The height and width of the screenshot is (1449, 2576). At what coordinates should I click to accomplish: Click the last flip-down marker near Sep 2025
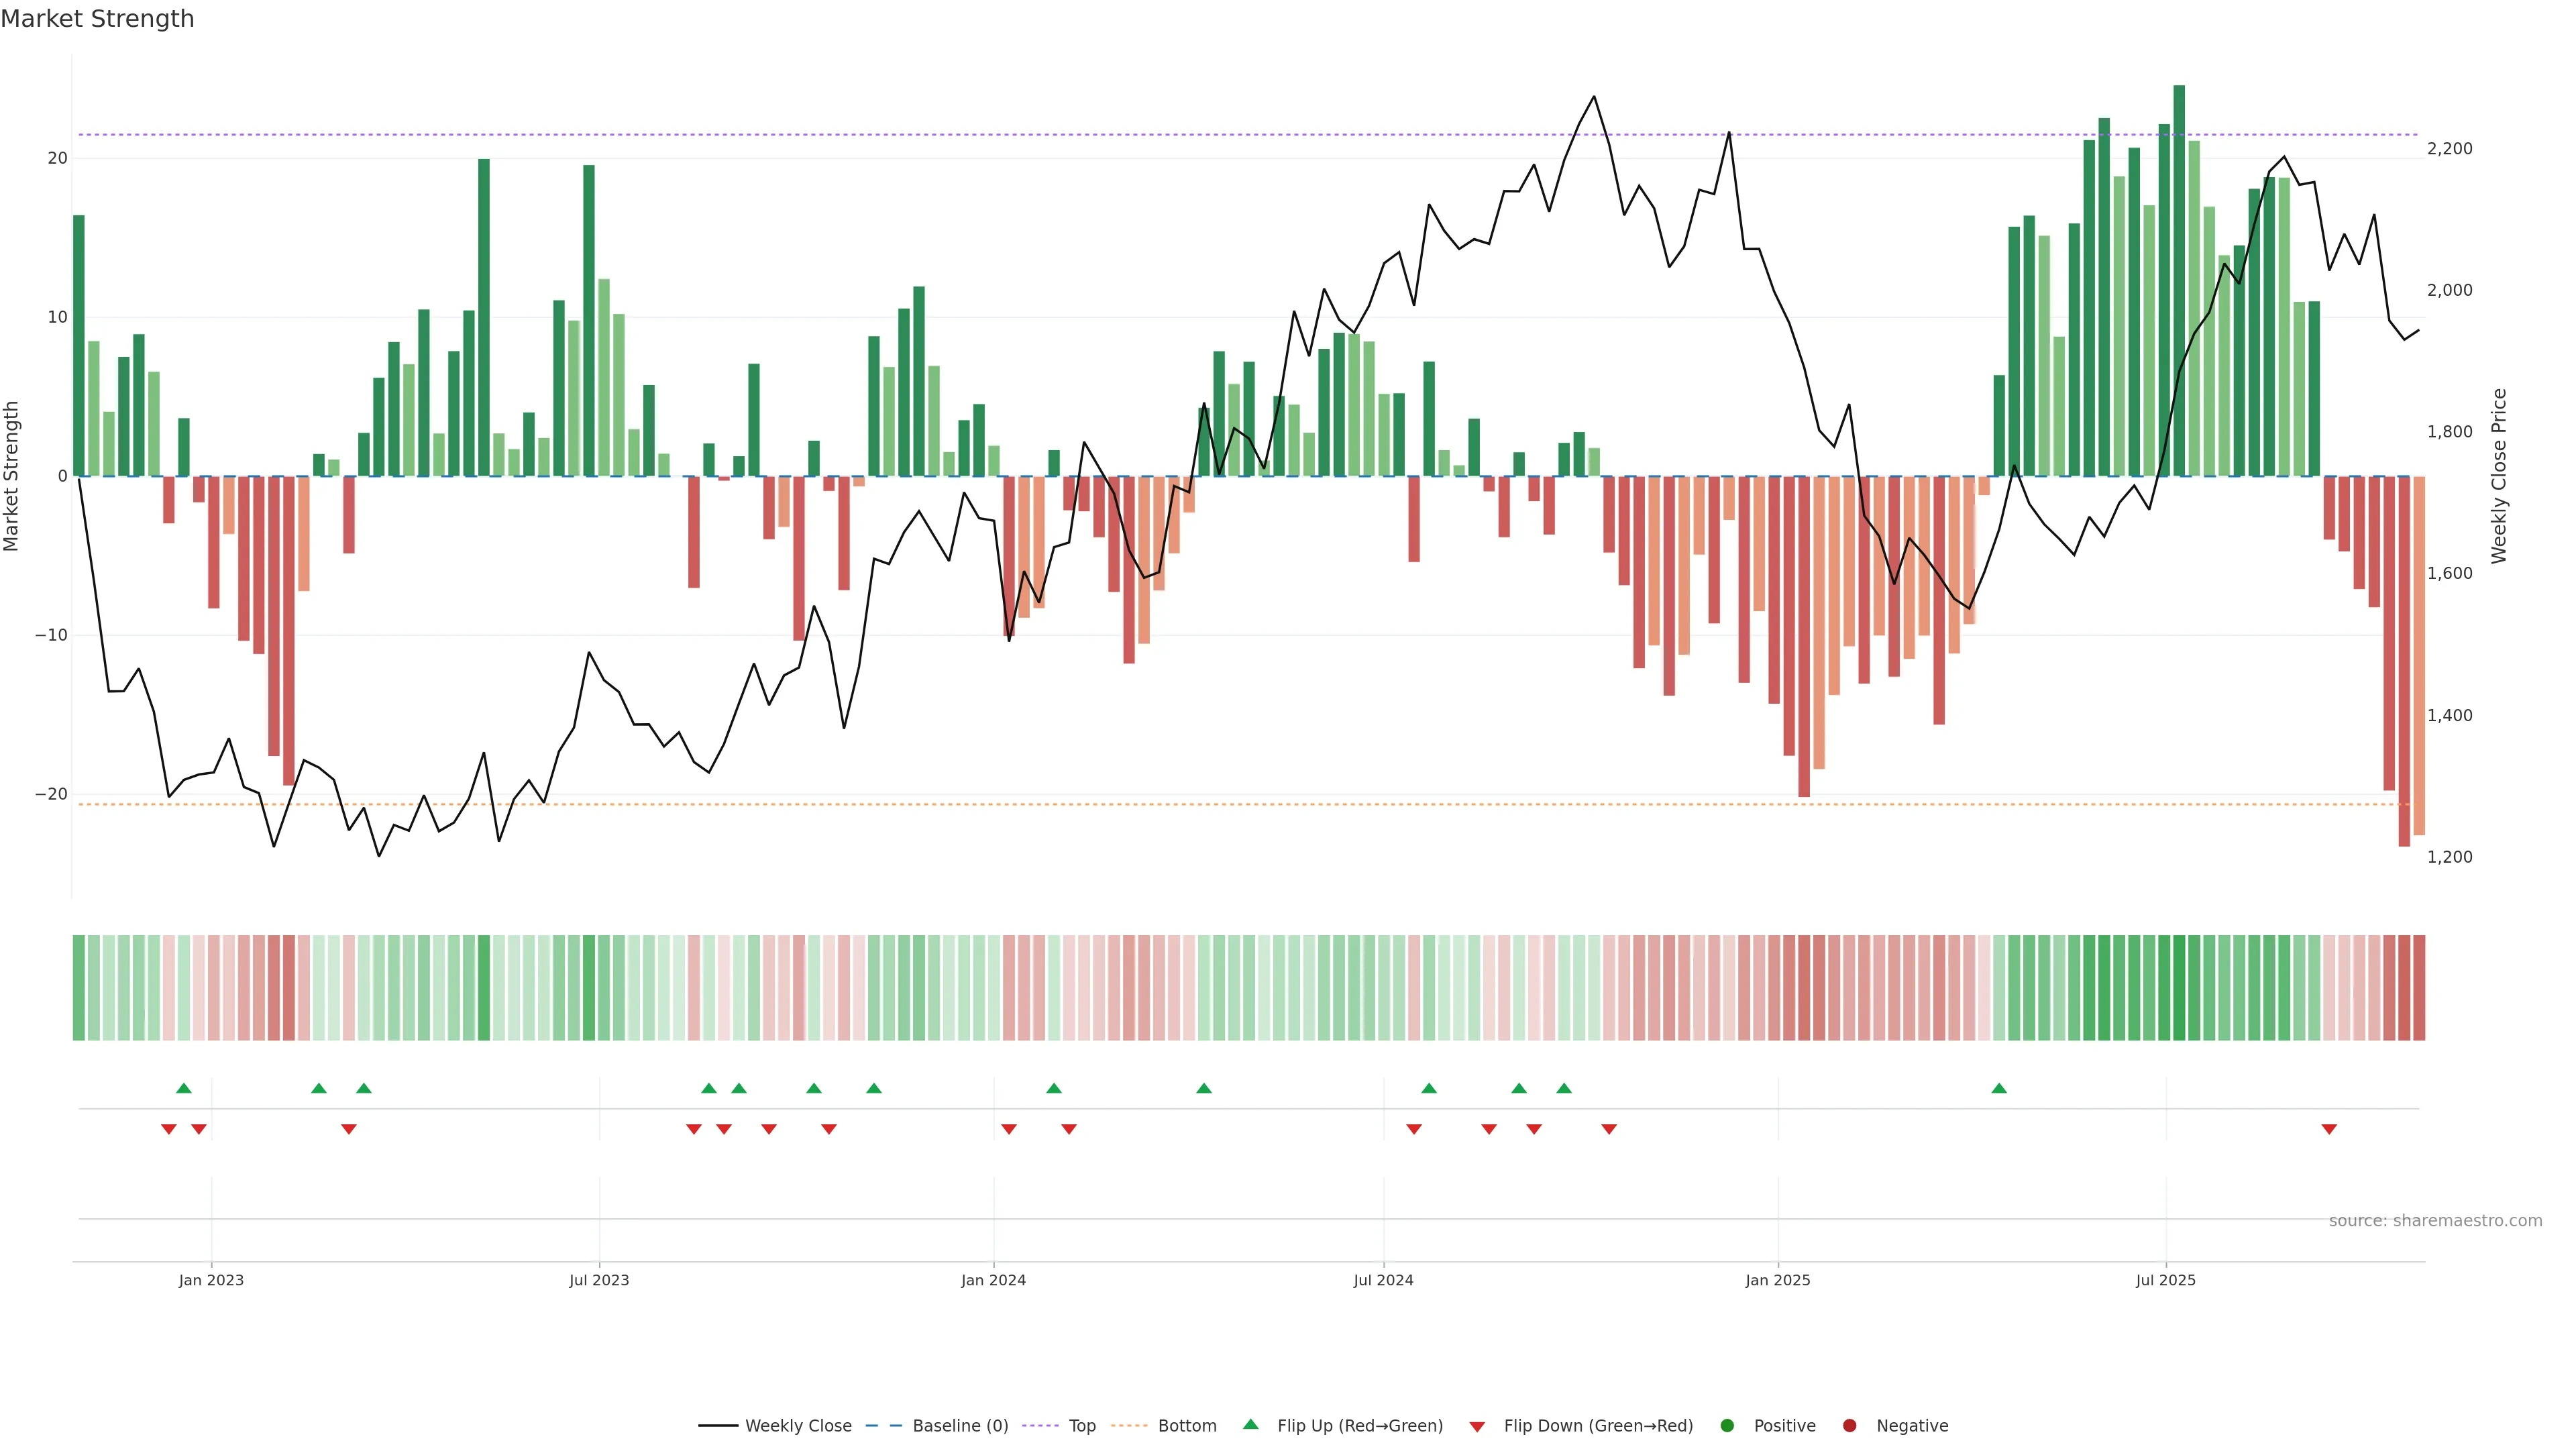coord(2329,1129)
